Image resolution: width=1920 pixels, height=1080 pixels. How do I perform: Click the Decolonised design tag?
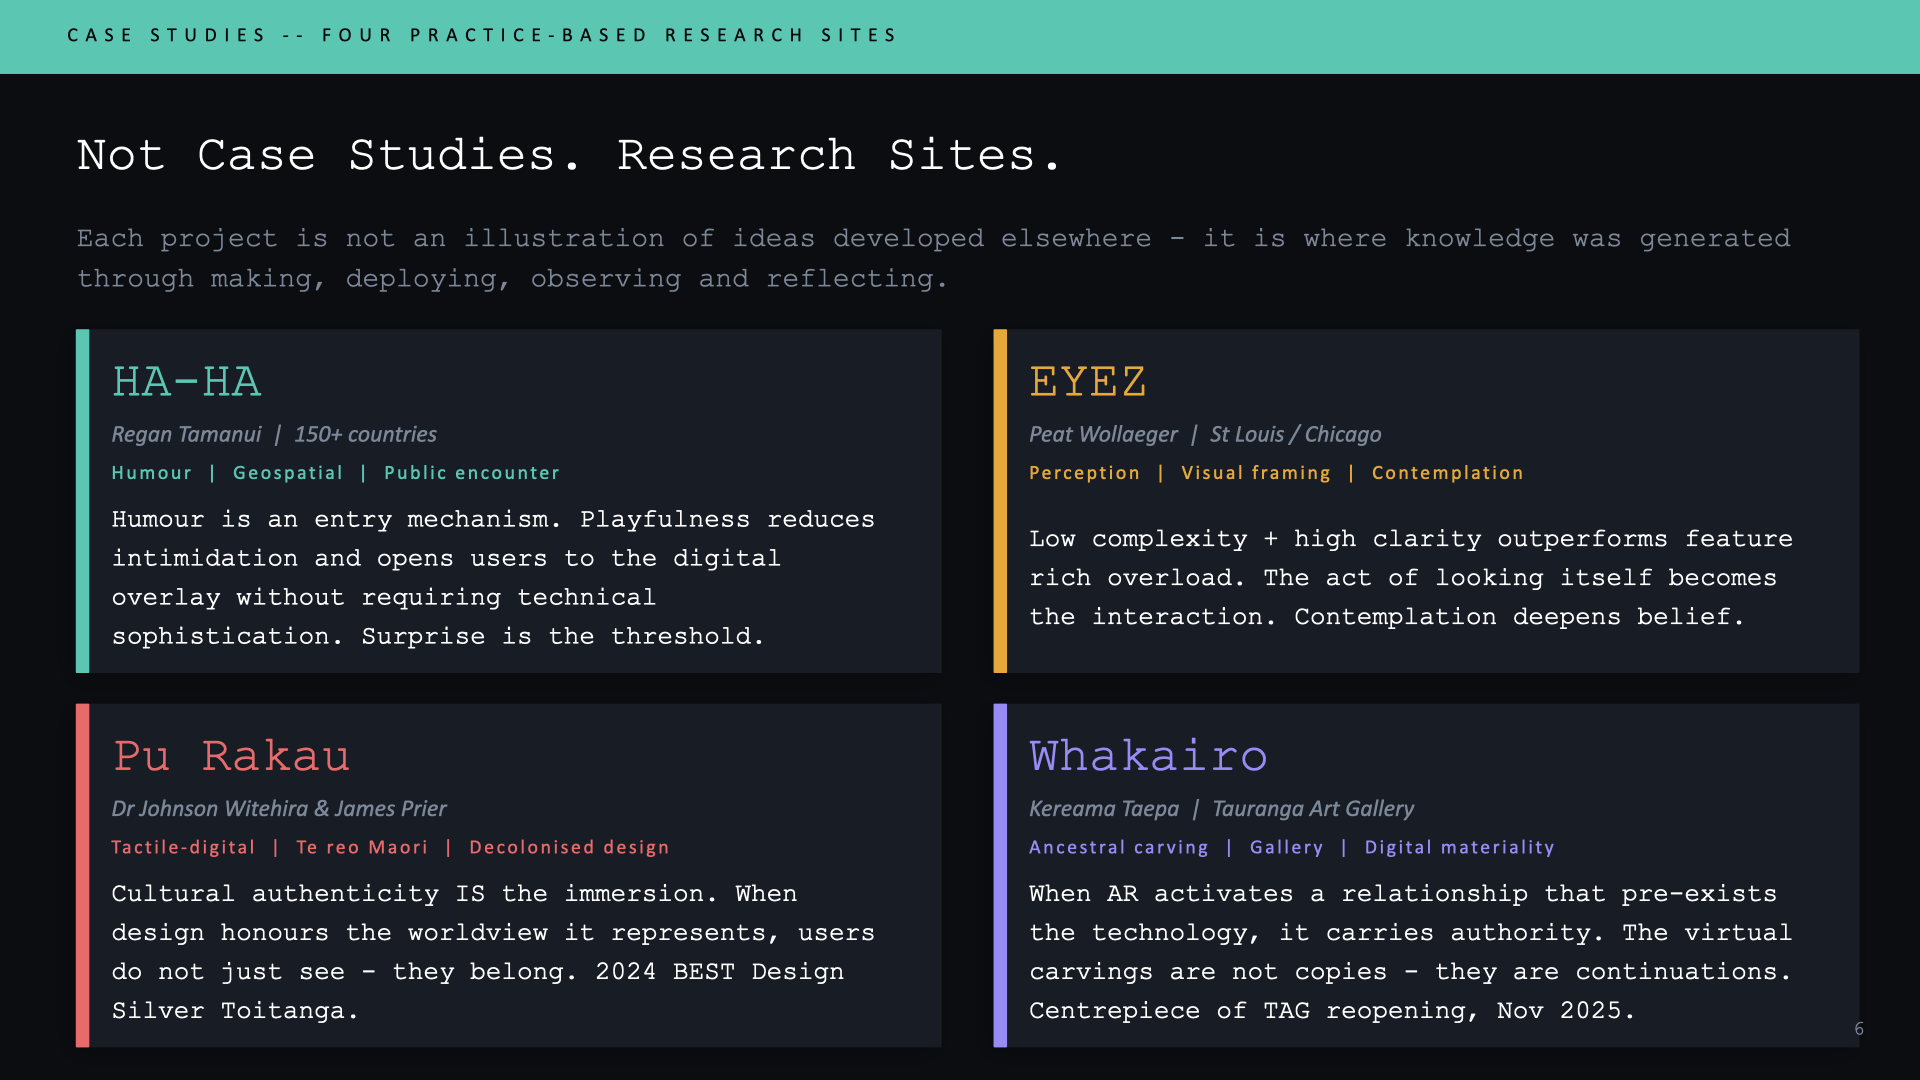[569, 847]
